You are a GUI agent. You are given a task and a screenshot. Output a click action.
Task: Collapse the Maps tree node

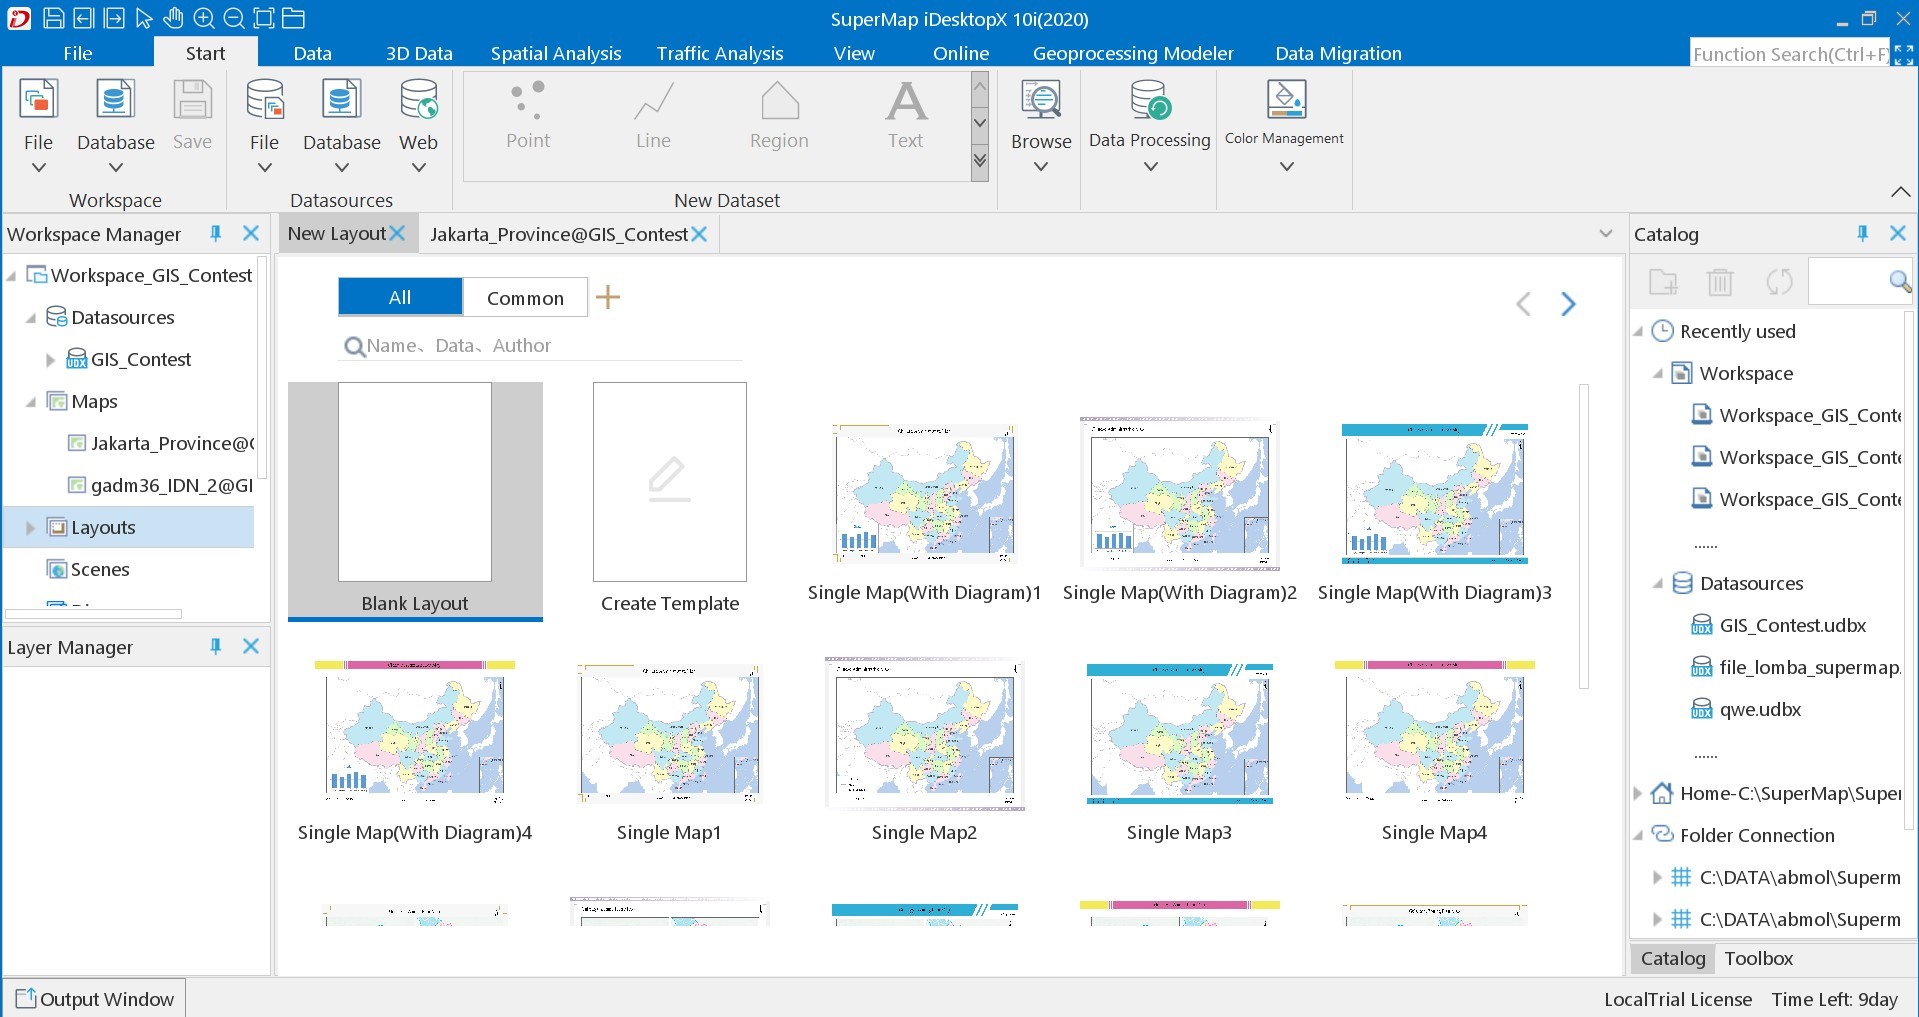[x=31, y=402]
